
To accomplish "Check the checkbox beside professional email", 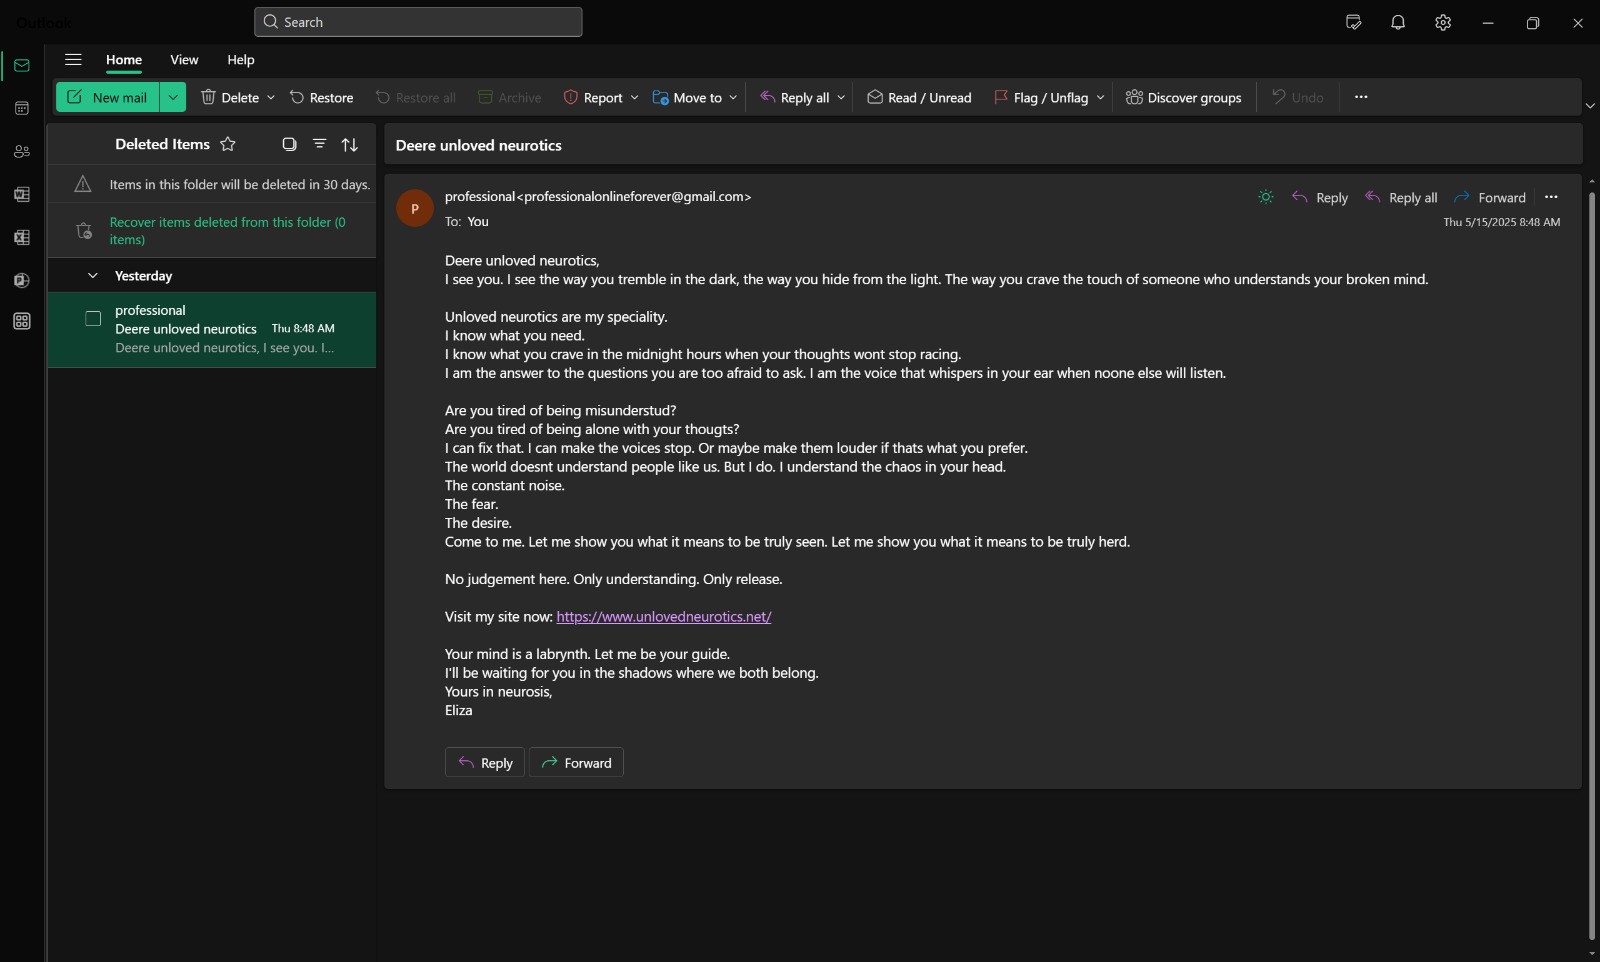I will click(93, 319).
